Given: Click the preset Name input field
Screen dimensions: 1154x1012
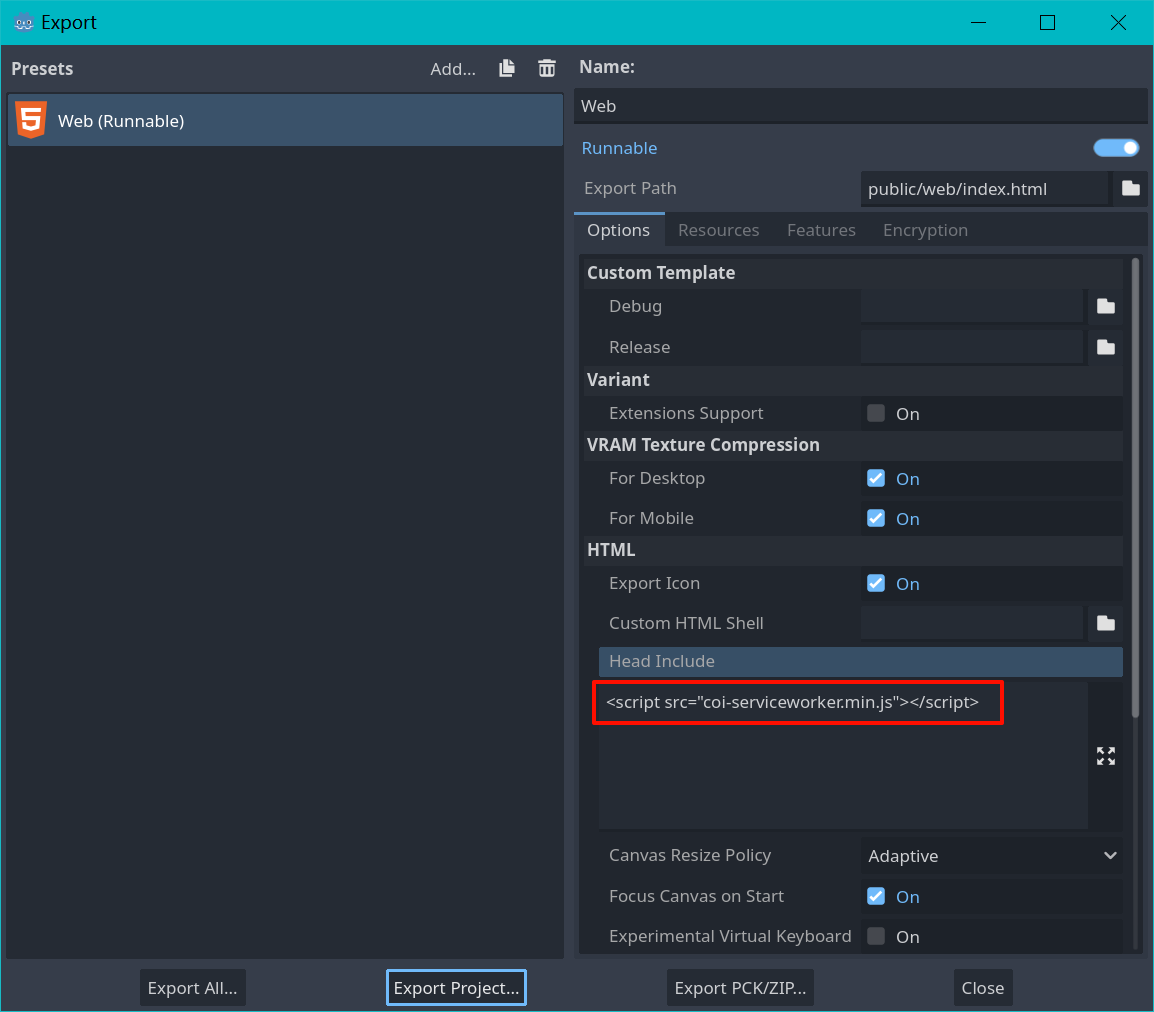Looking at the screenshot, I should point(860,106).
